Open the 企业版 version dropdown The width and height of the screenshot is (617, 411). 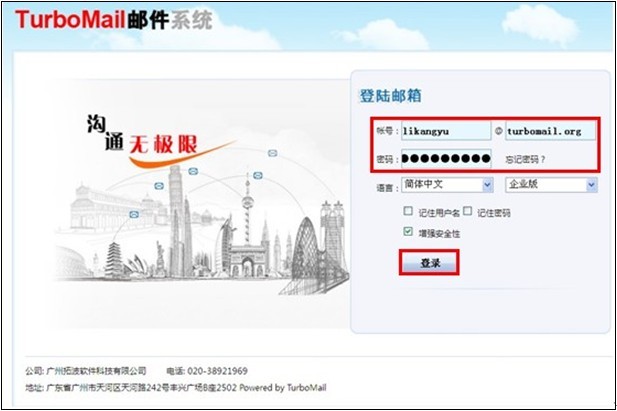551,185
